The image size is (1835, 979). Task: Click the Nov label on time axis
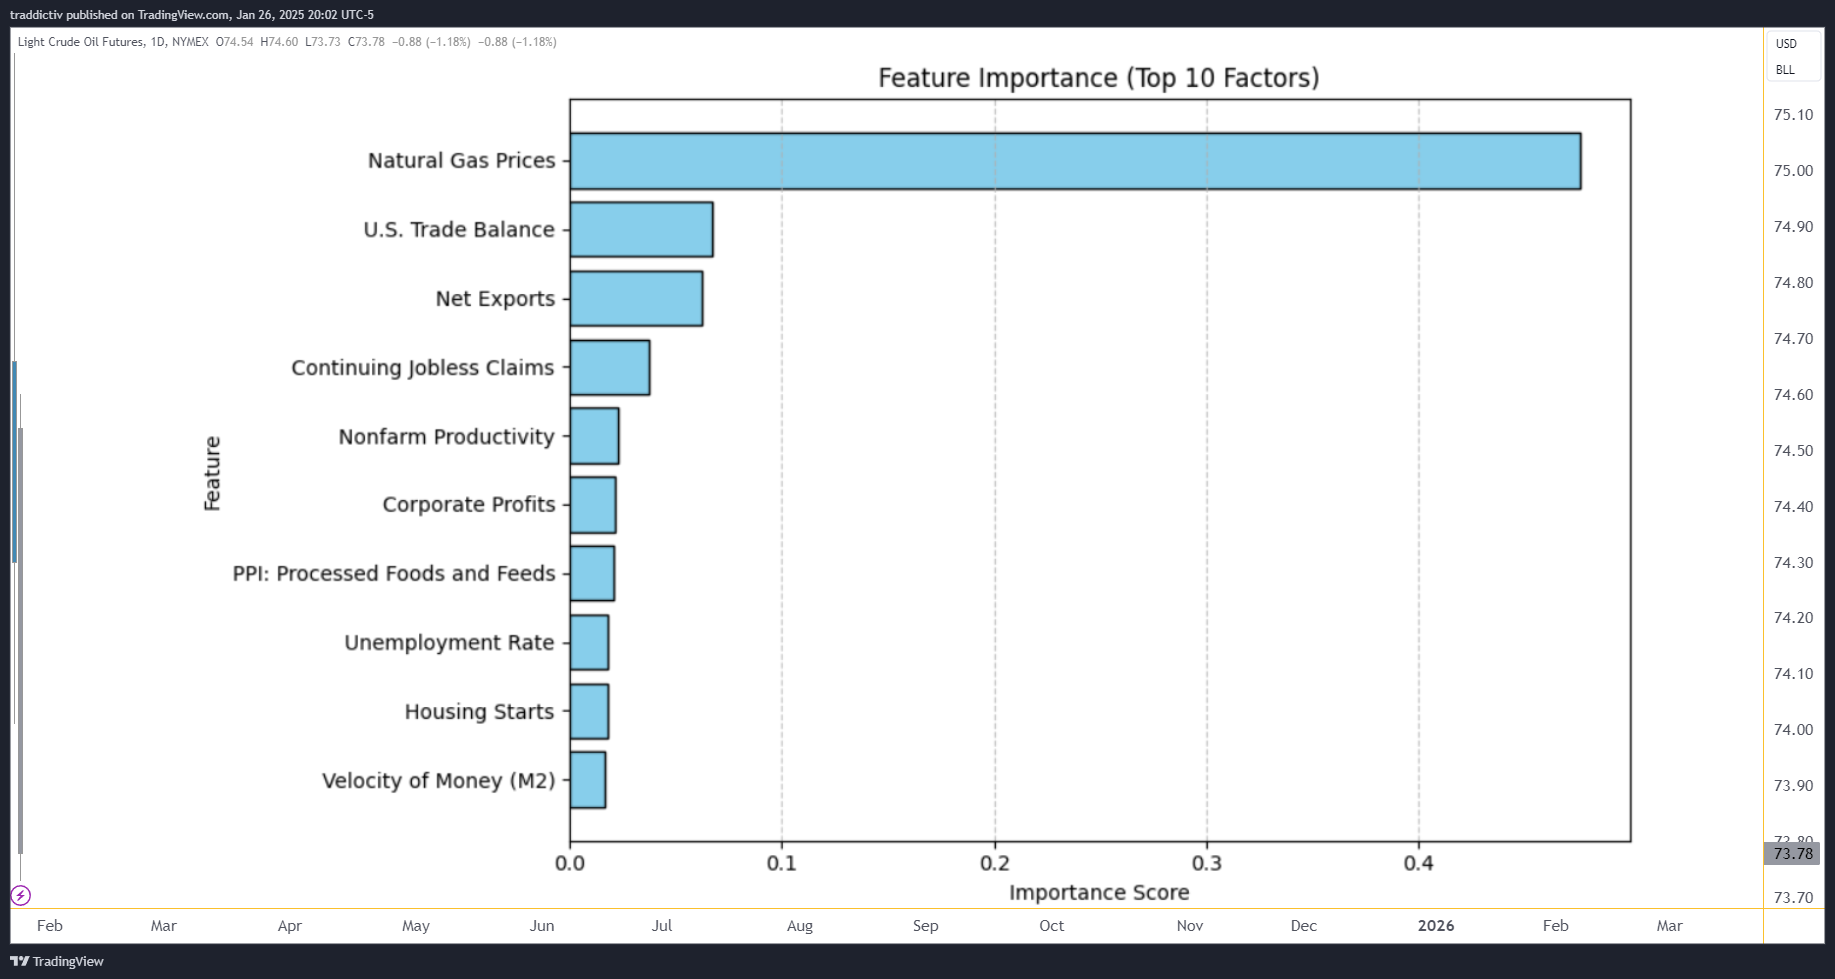[1190, 926]
